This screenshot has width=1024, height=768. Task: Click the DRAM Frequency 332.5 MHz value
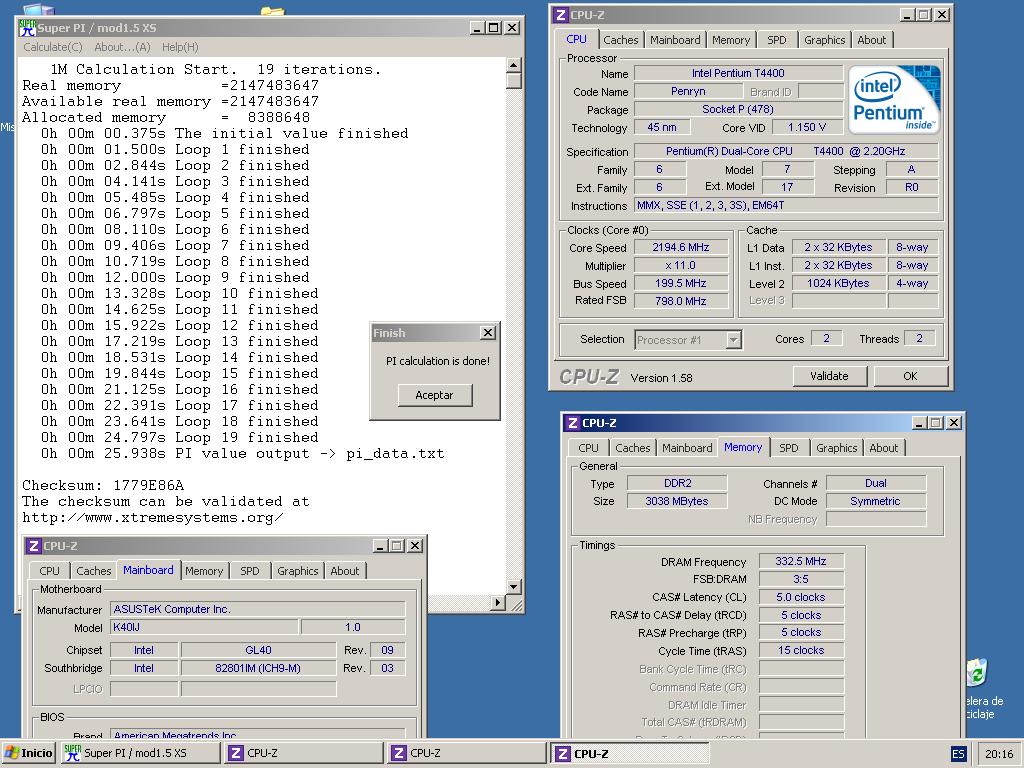coord(801,561)
